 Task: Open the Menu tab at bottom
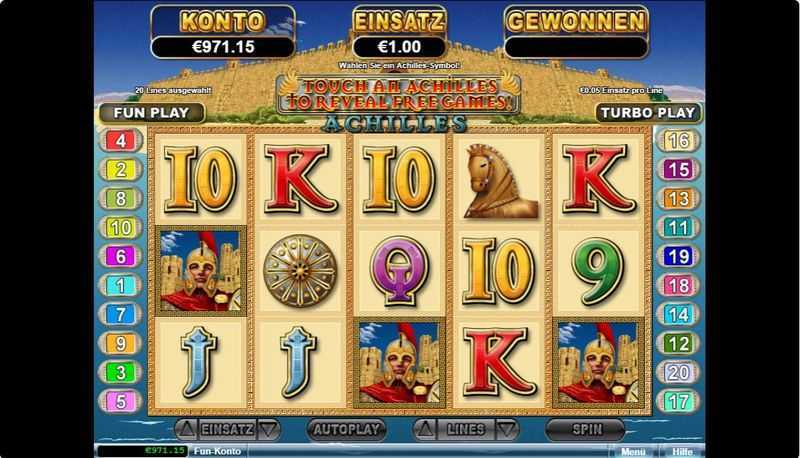click(633, 451)
